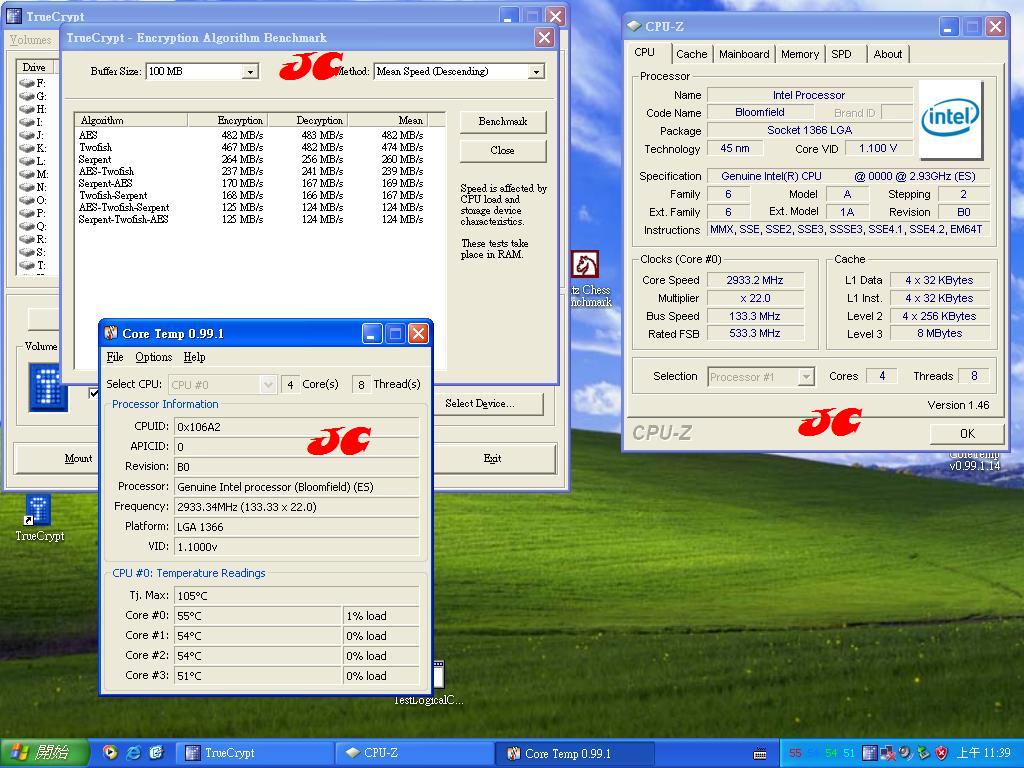Click Core Temp title bar thermometer icon

111,333
